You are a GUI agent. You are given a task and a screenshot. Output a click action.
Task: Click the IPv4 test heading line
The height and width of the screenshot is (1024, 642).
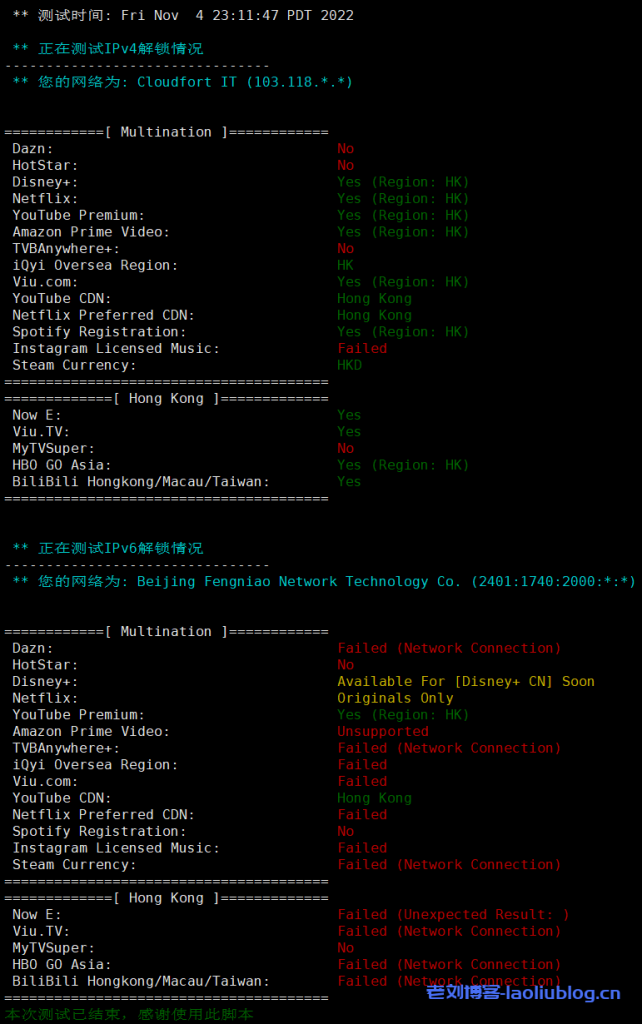(x=108, y=48)
